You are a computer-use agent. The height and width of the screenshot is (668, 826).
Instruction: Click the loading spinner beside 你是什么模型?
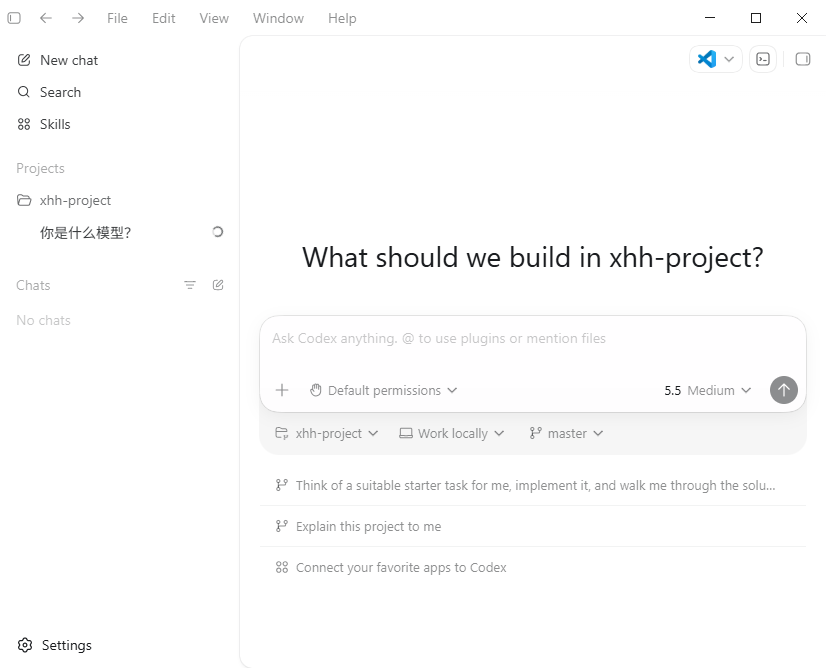pos(218,232)
